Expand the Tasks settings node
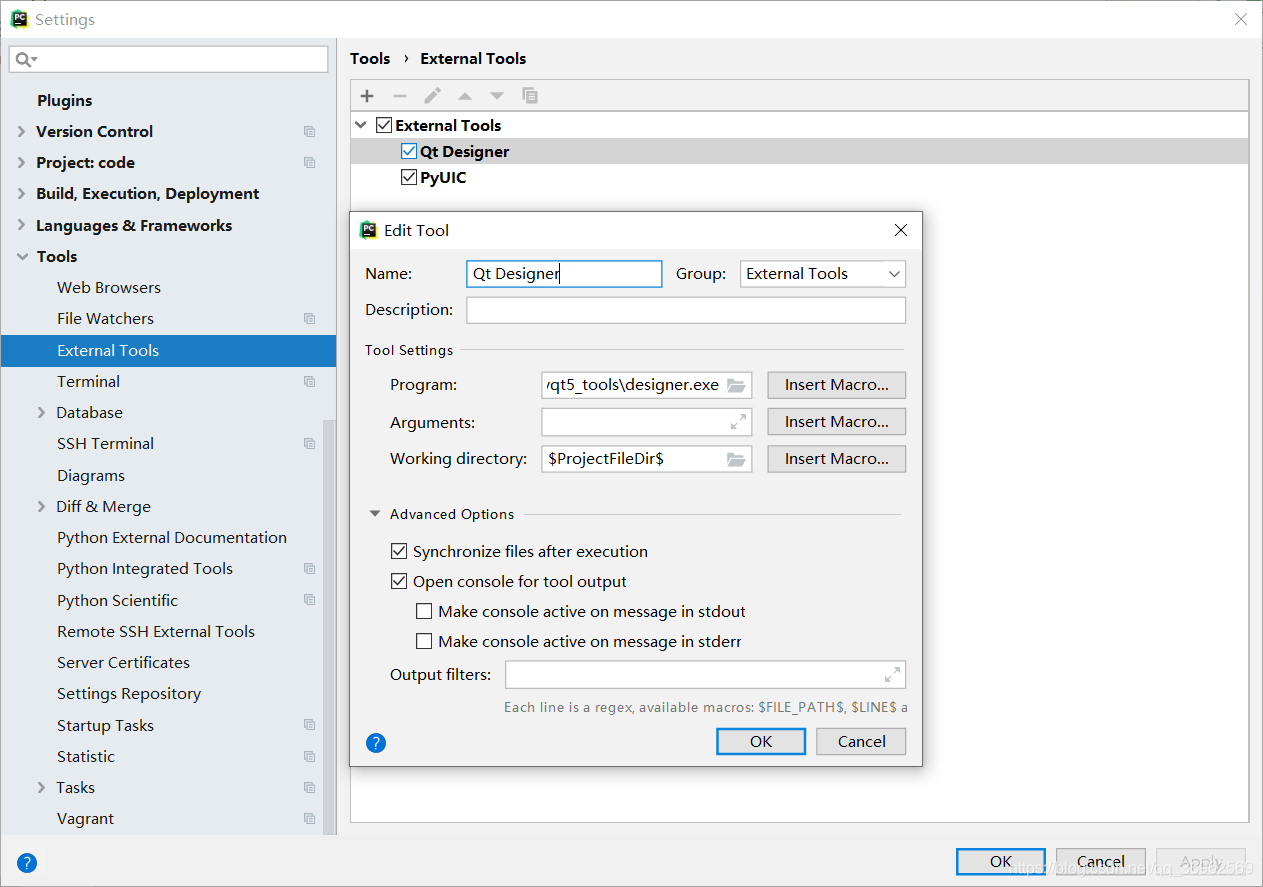 (41, 788)
